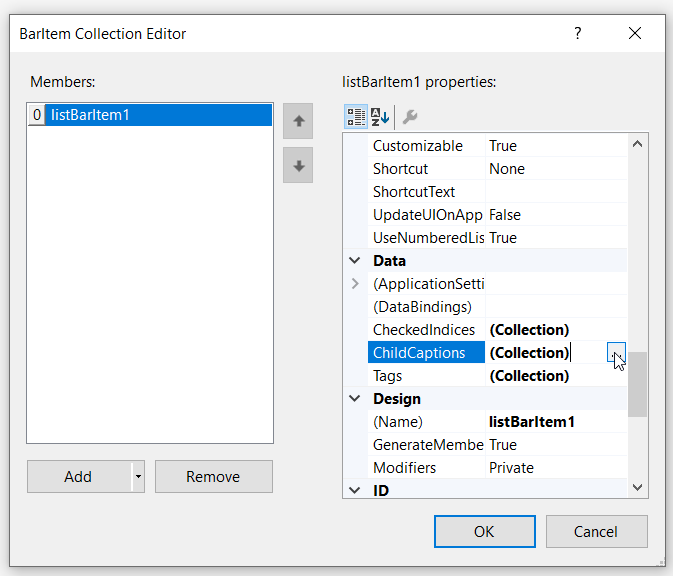Click the ChildCaptions ellipsis button
Screen dimensions: 673x576
click(616, 353)
